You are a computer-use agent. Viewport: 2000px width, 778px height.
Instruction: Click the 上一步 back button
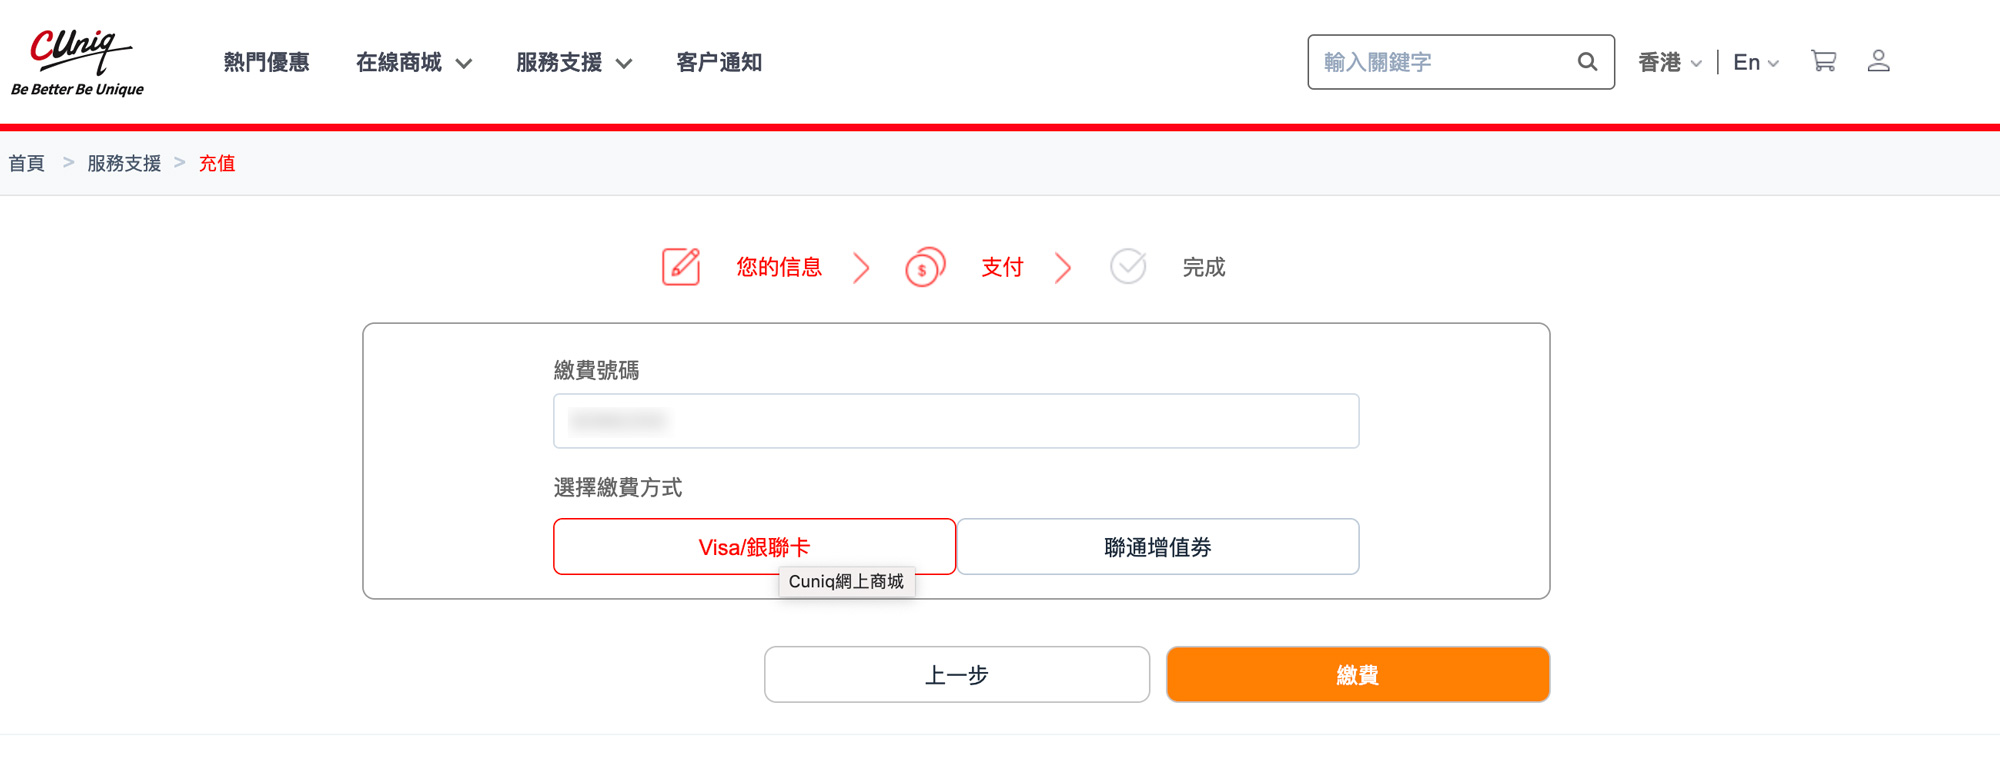coord(957,675)
